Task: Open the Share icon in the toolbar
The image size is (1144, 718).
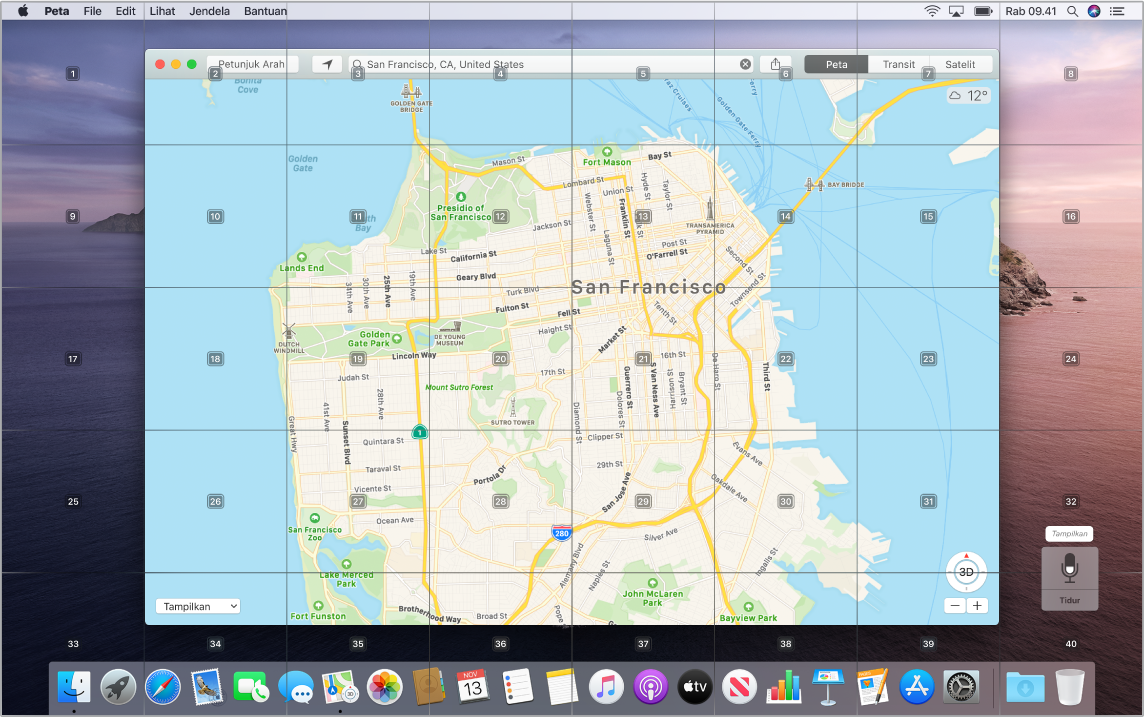Action: 776,63
